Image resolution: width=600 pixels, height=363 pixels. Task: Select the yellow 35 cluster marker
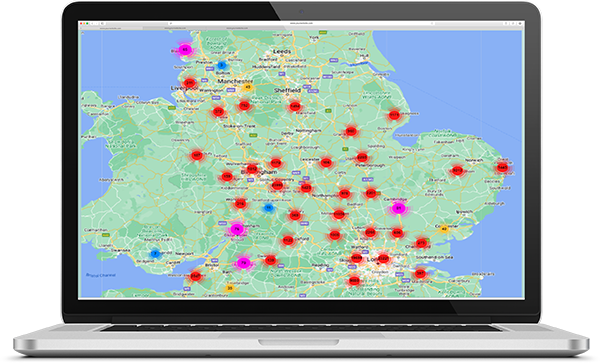[230, 288]
